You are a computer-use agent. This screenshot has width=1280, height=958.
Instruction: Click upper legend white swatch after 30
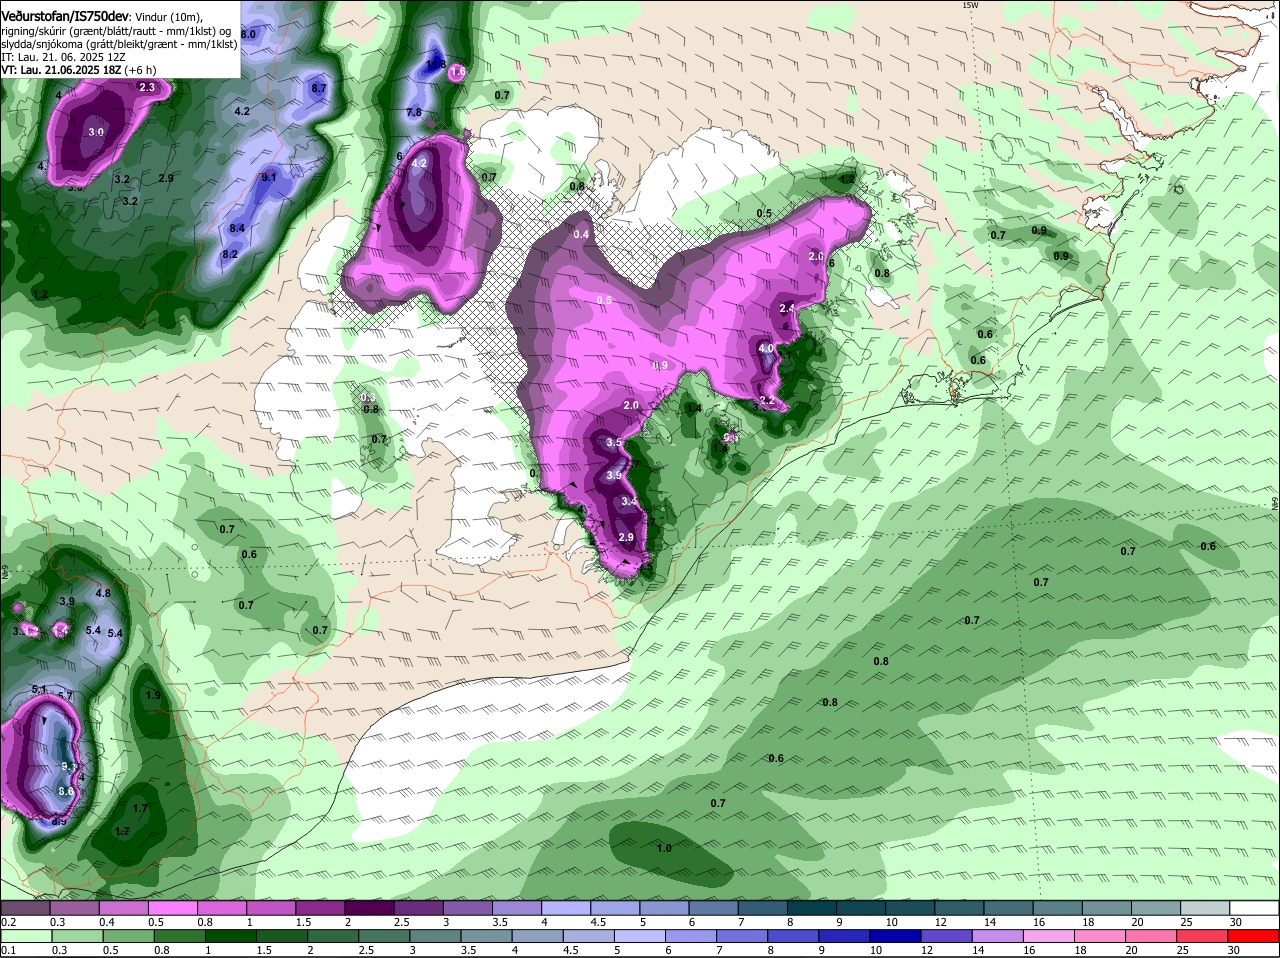tap(1256, 908)
